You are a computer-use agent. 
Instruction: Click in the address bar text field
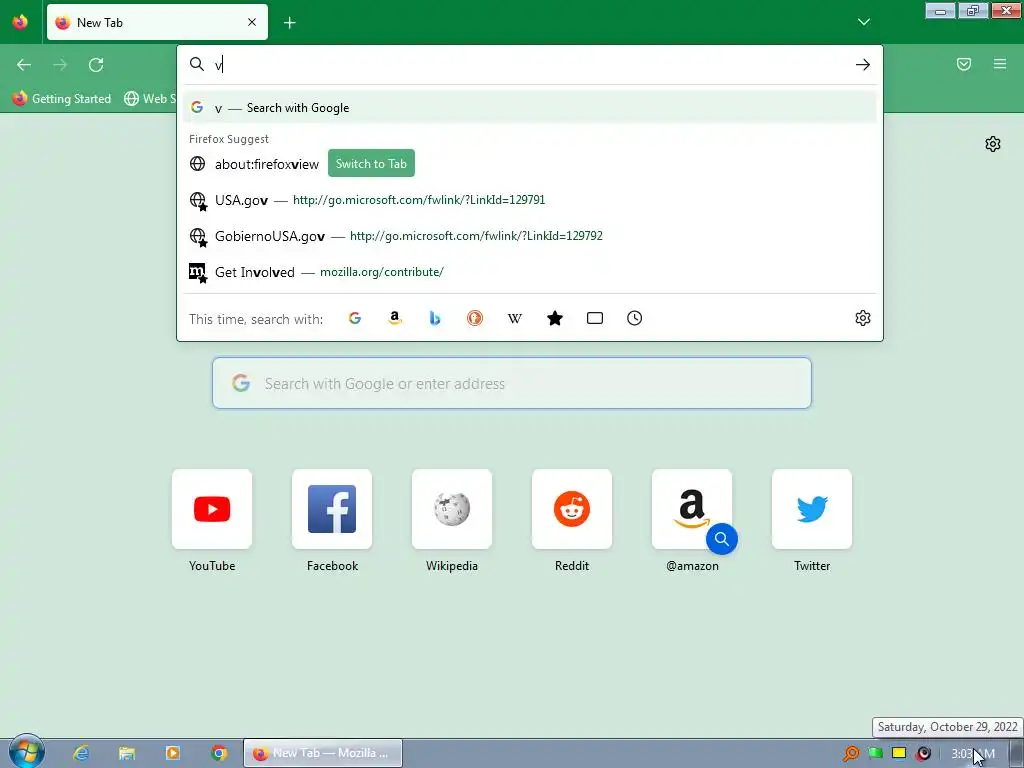tap(529, 64)
